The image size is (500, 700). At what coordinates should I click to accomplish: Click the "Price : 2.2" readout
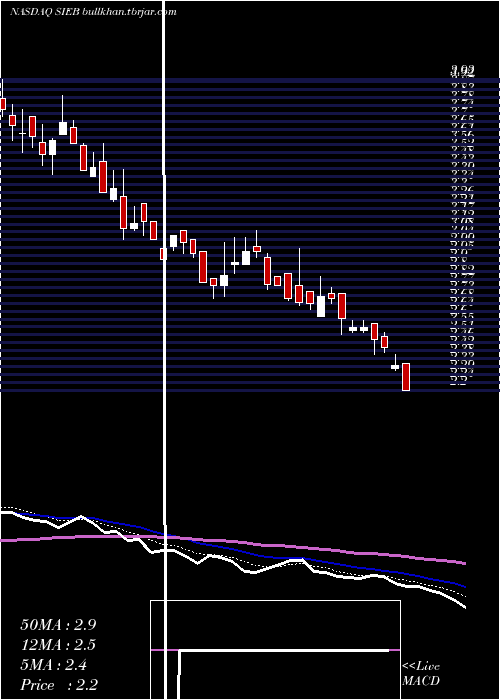(59, 685)
